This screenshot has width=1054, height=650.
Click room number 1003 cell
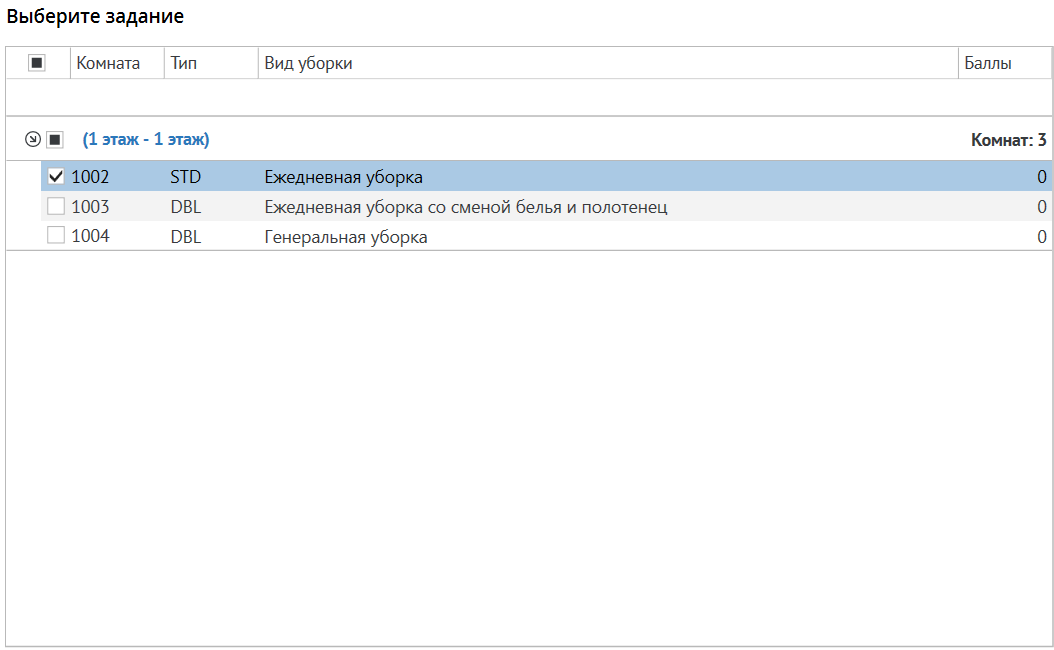click(x=91, y=207)
